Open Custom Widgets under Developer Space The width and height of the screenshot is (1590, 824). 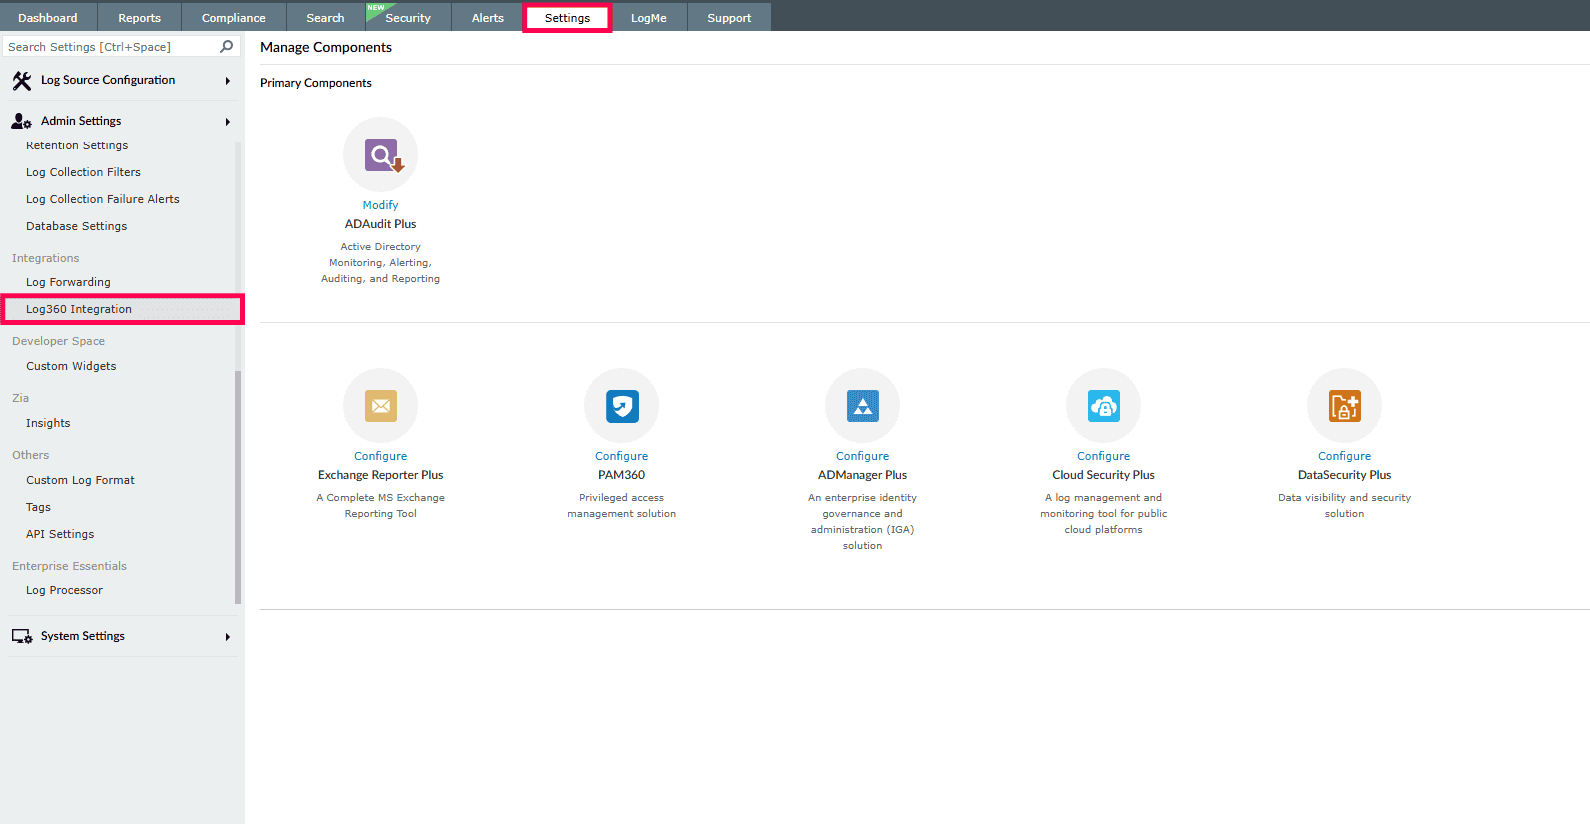[71, 366]
